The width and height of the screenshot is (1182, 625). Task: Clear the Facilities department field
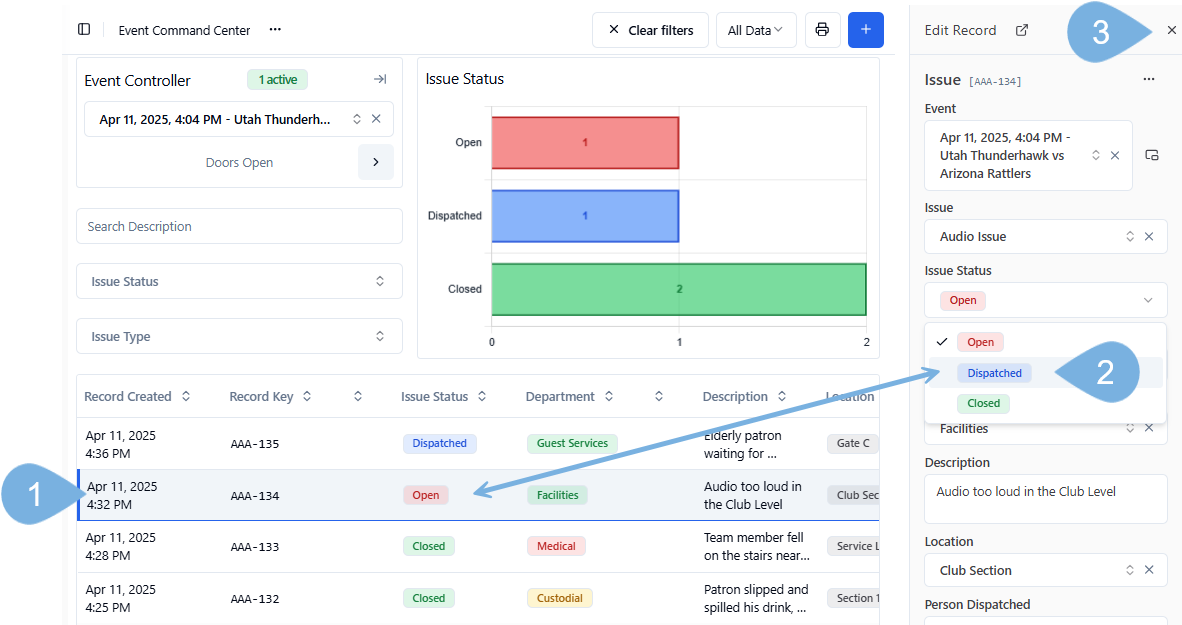(x=1149, y=428)
